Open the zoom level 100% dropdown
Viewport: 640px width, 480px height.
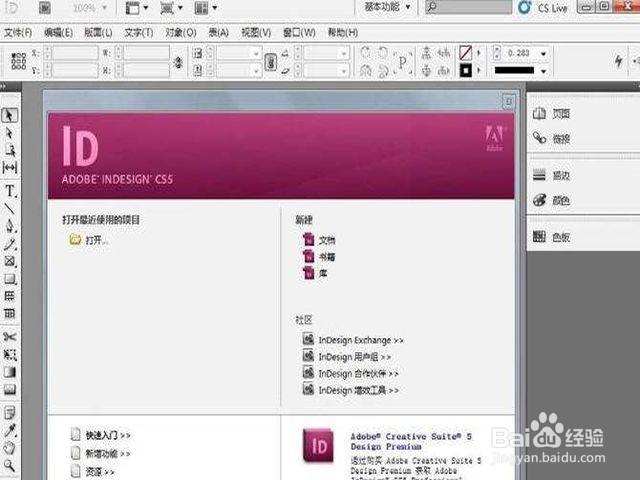[x=90, y=8]
